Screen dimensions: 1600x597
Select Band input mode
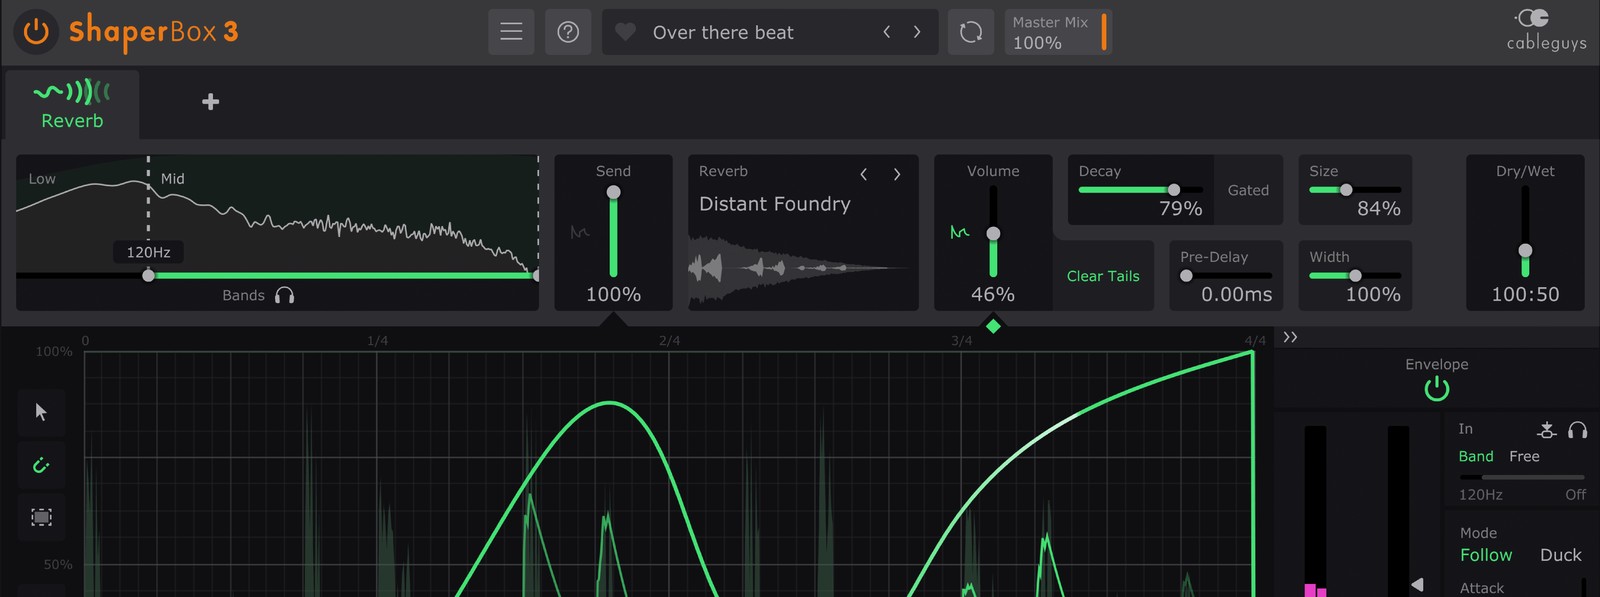pyautogui.click(x=1476, y=456)
